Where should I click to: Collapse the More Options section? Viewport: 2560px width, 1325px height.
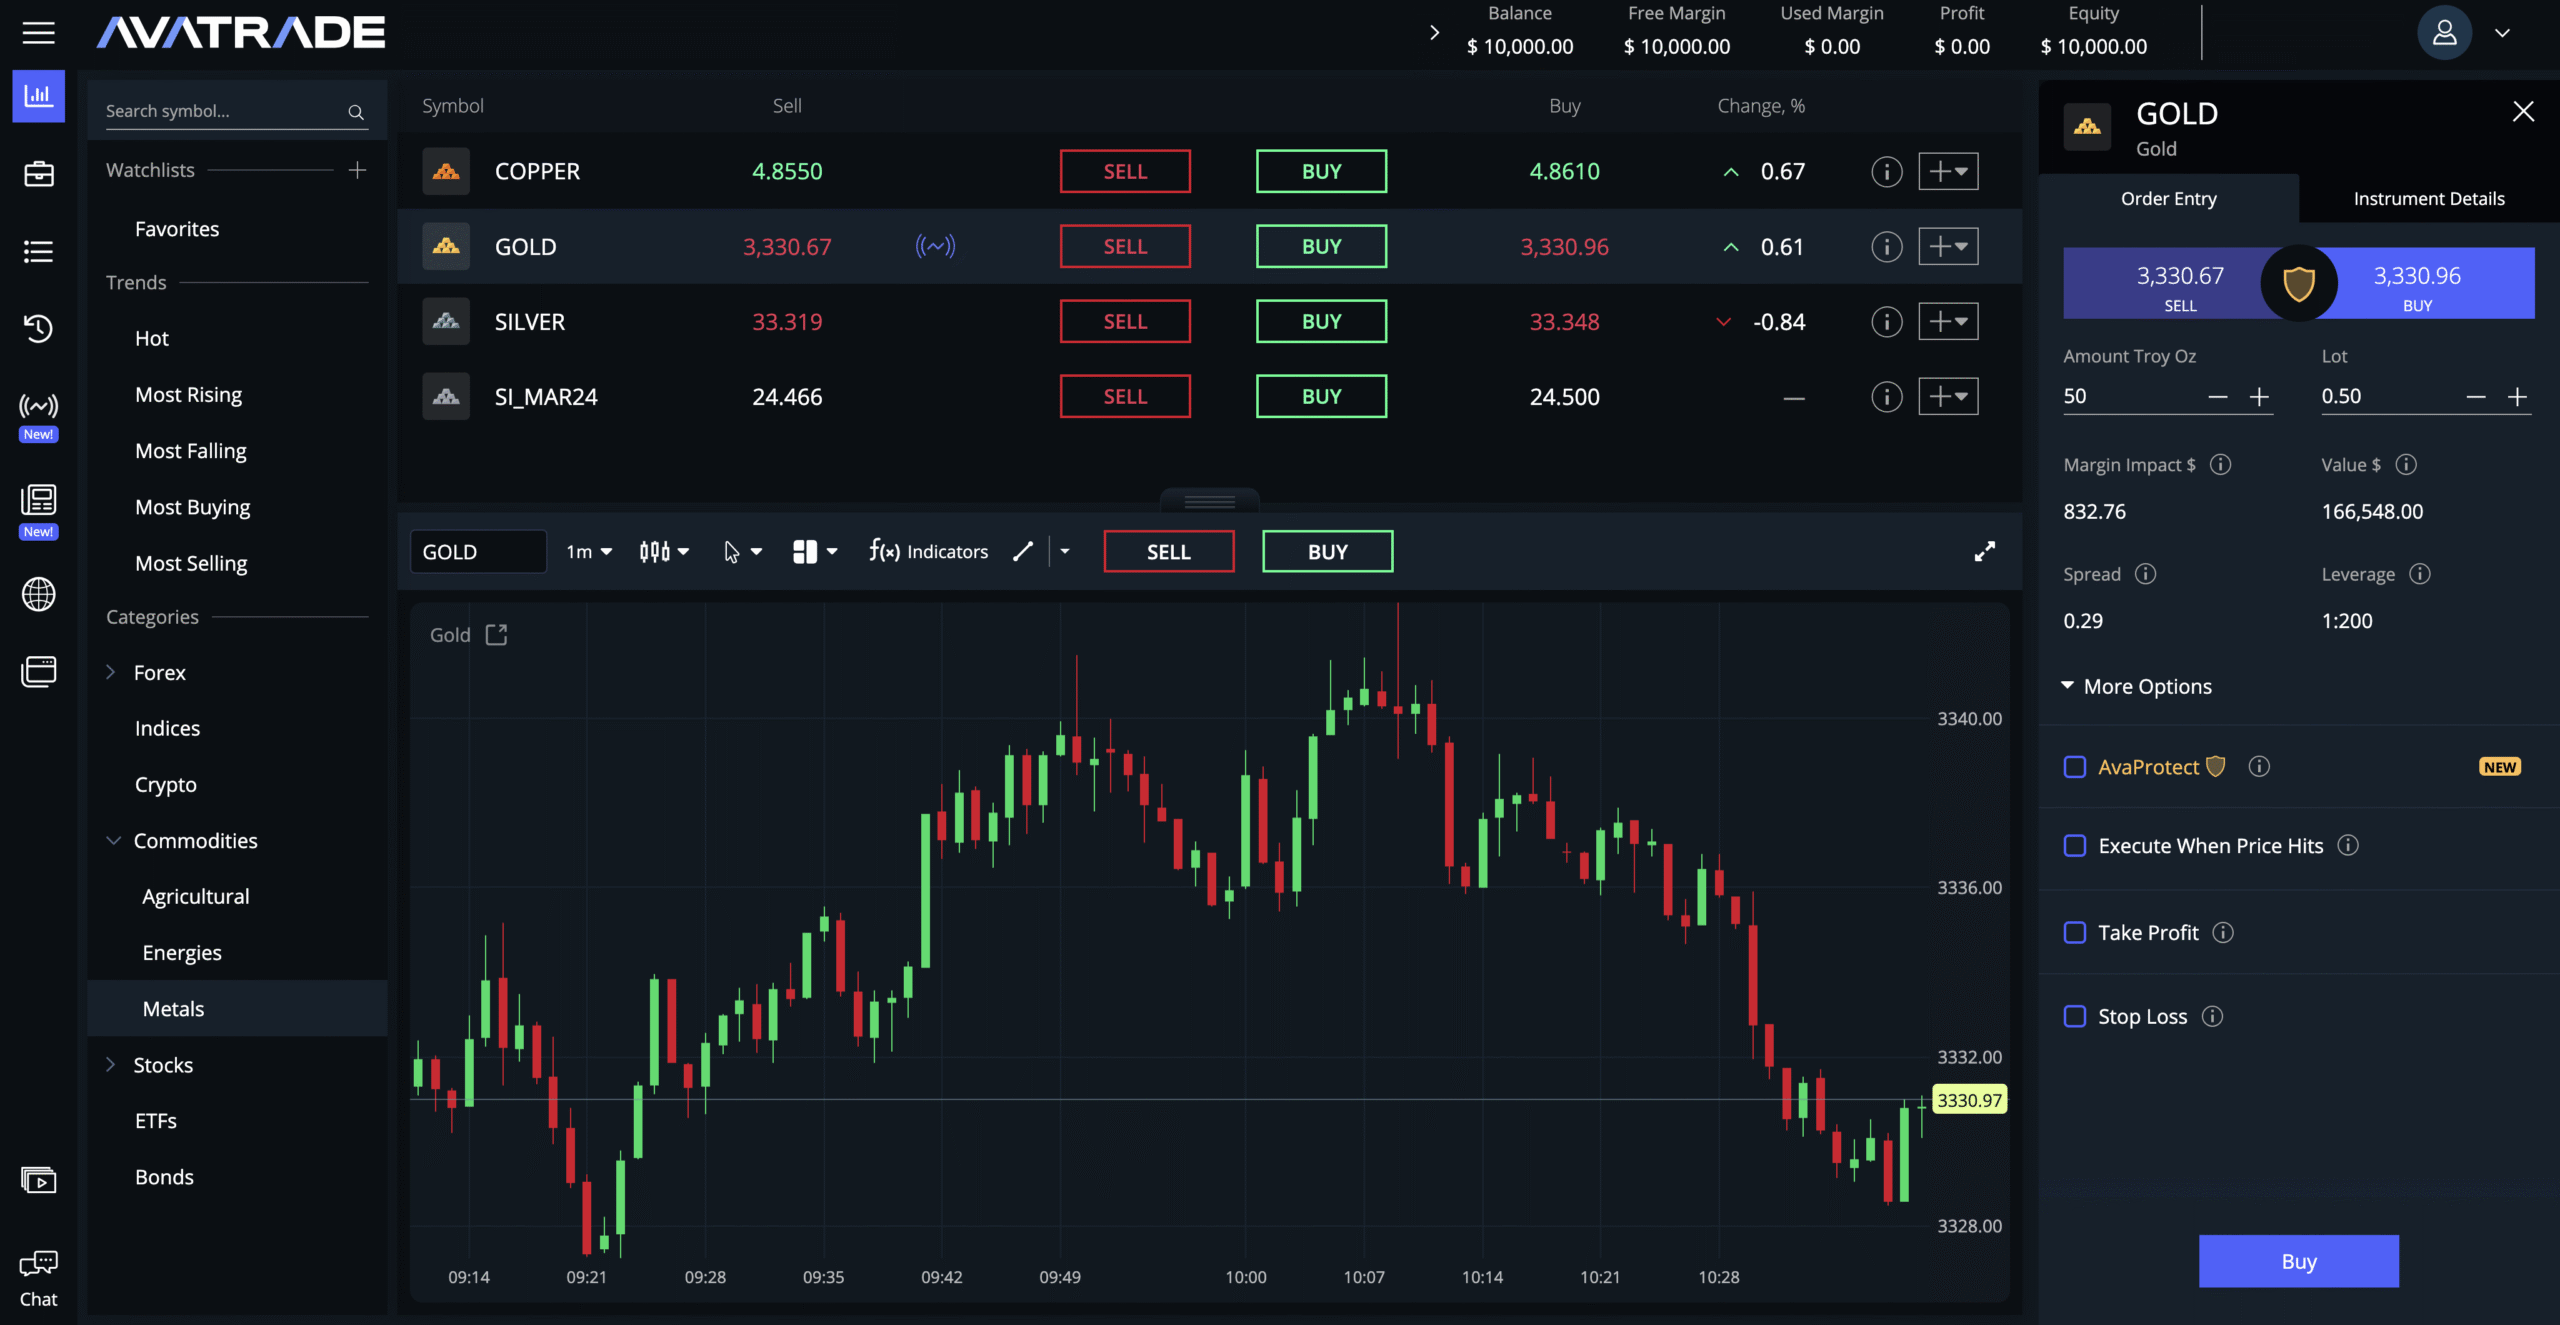[2136, 687]
